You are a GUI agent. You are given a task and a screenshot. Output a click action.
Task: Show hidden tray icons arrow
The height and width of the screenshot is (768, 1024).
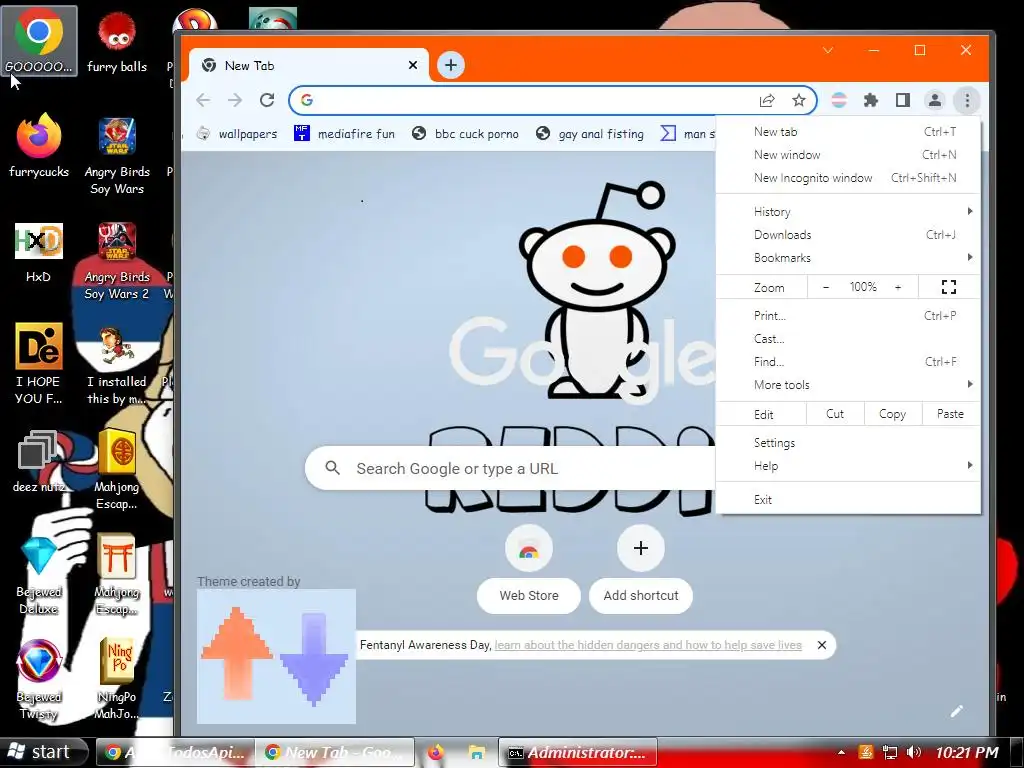841,752
